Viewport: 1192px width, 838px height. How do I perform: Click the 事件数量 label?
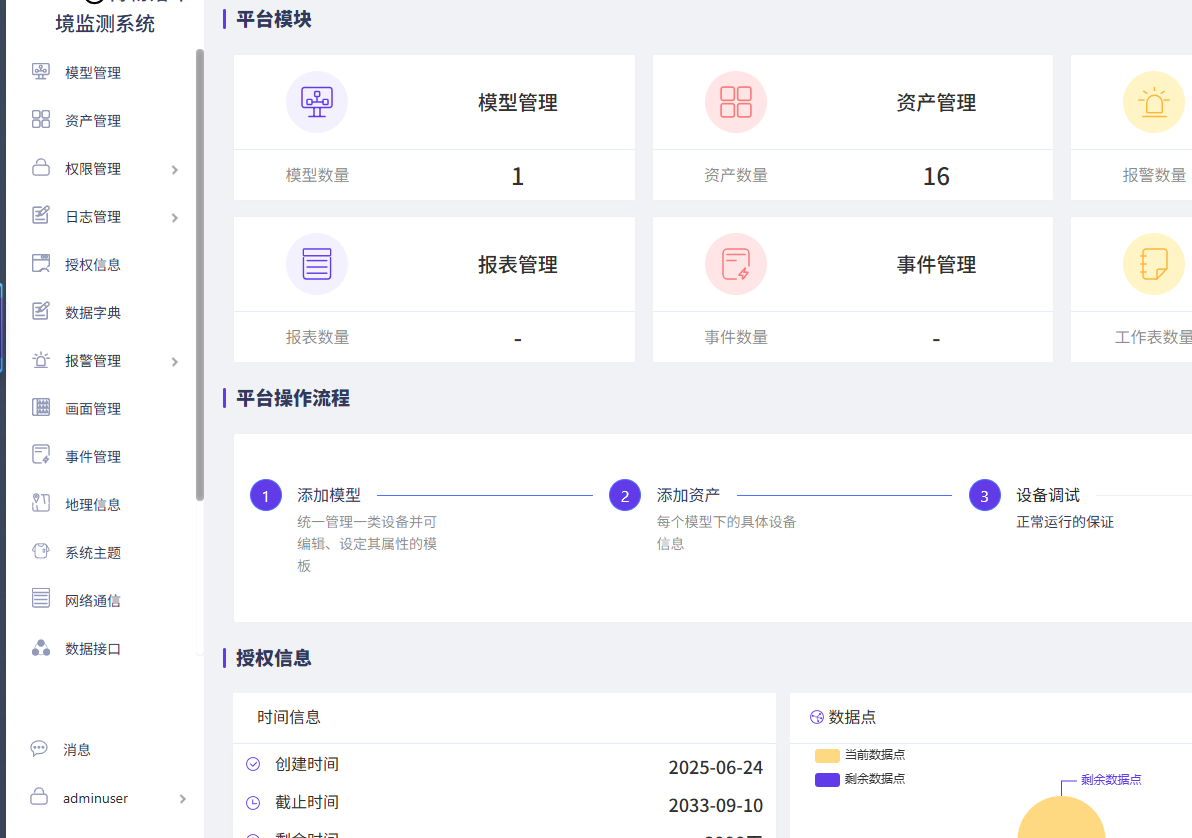click(x=736, y=337)
